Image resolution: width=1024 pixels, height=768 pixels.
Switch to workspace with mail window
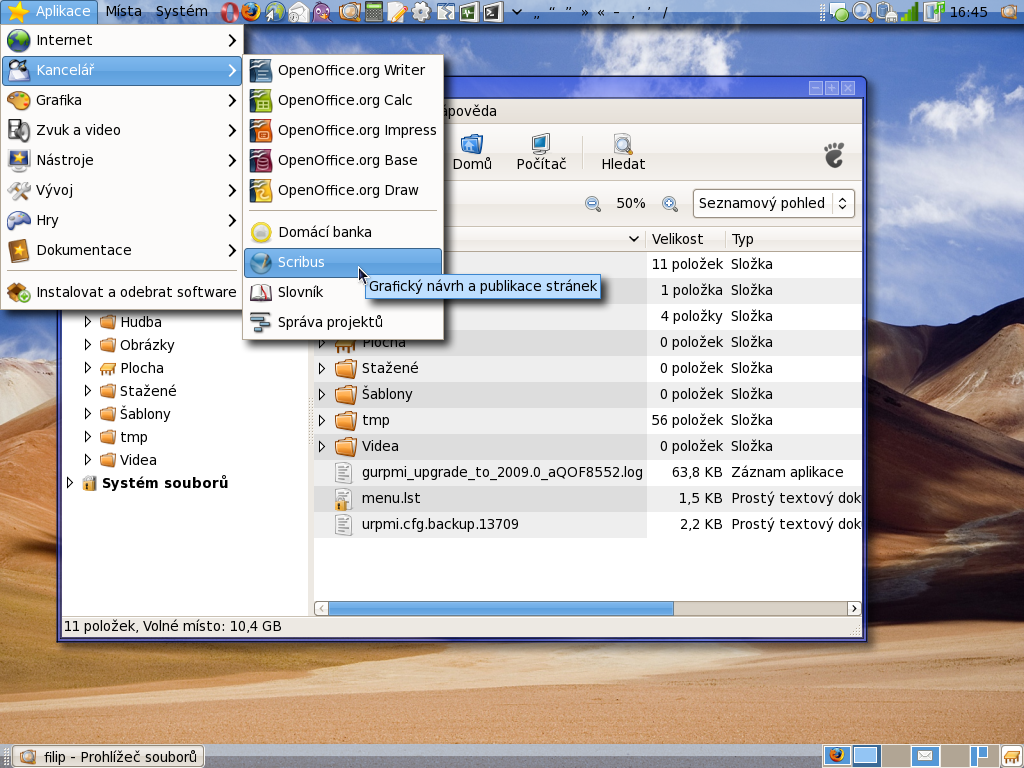click(x=925, y=756)
